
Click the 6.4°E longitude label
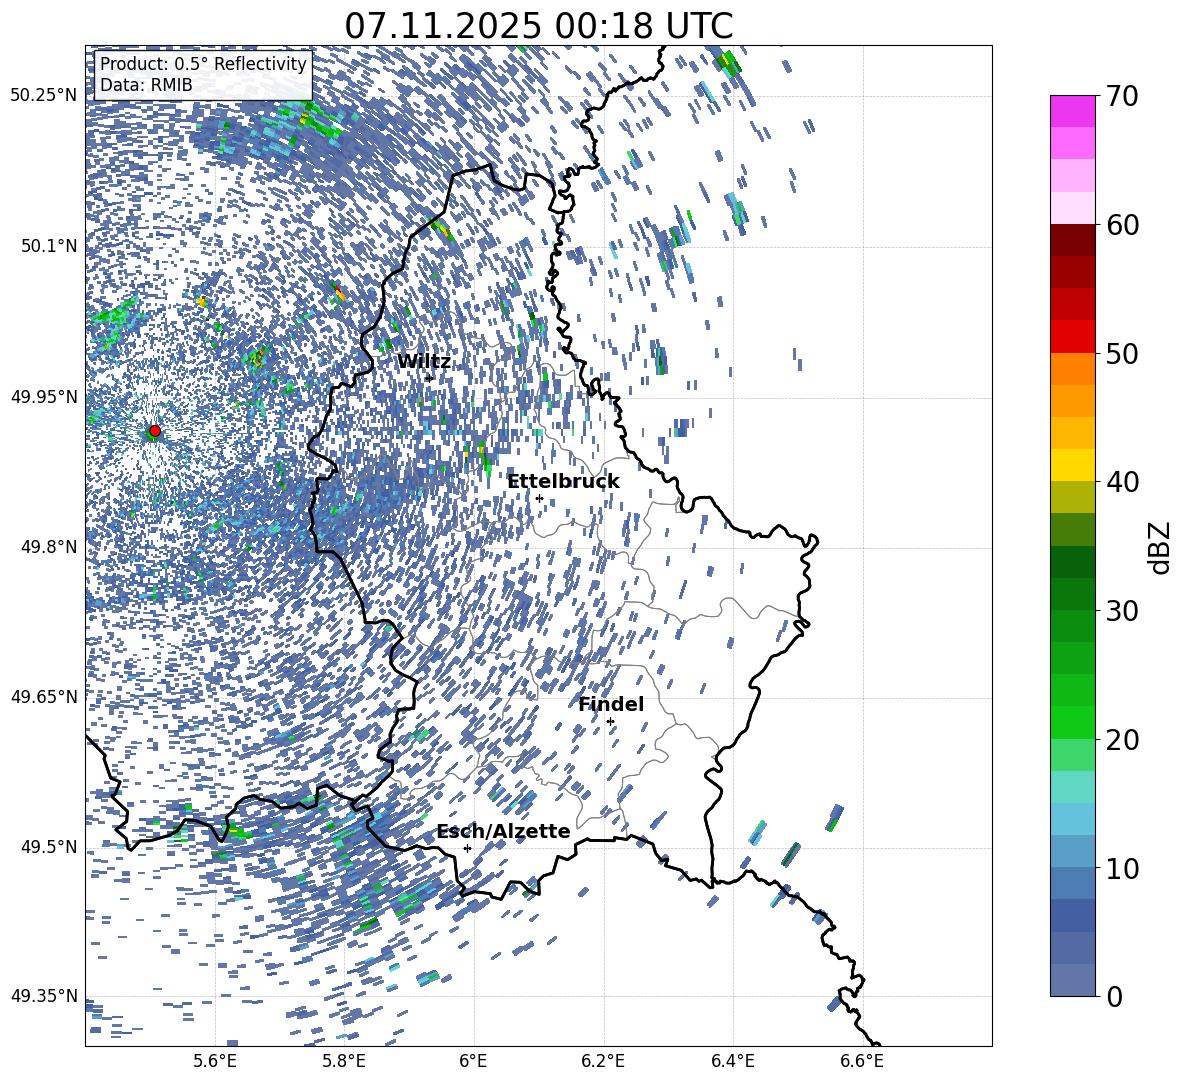[733, 1061]
